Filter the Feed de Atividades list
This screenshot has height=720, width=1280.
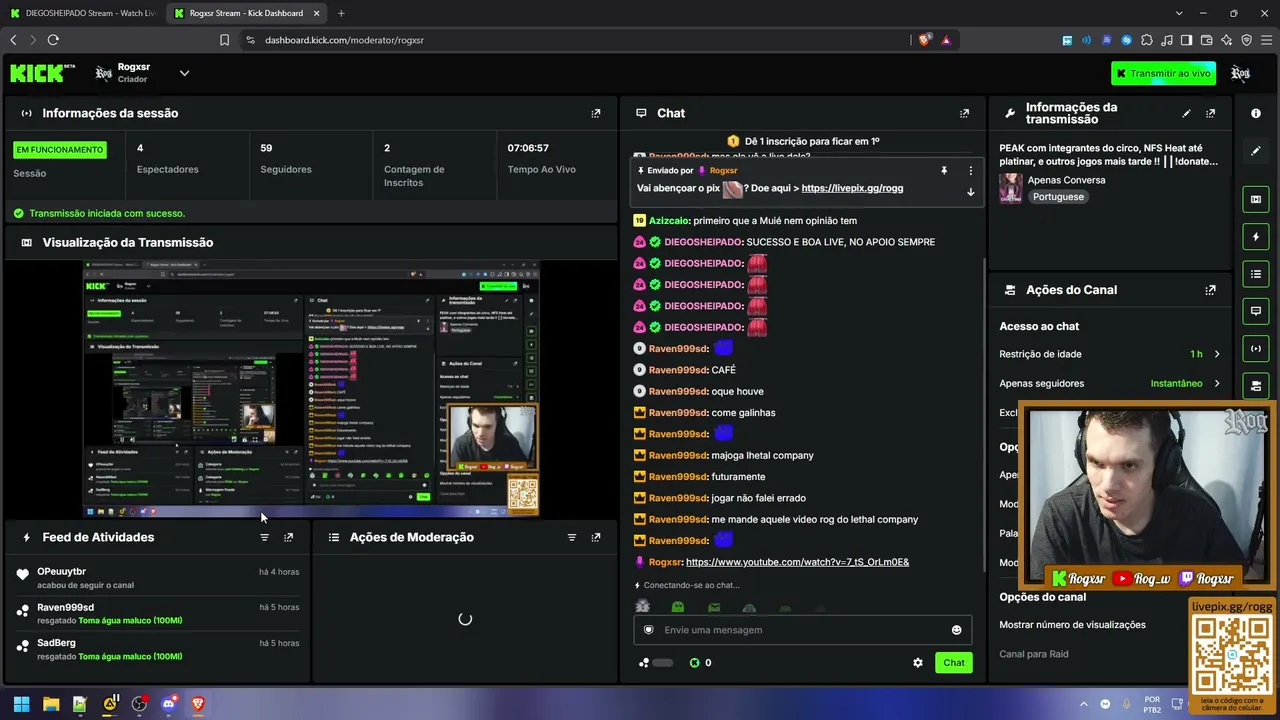pyautogui.click(x=264, y=537)
